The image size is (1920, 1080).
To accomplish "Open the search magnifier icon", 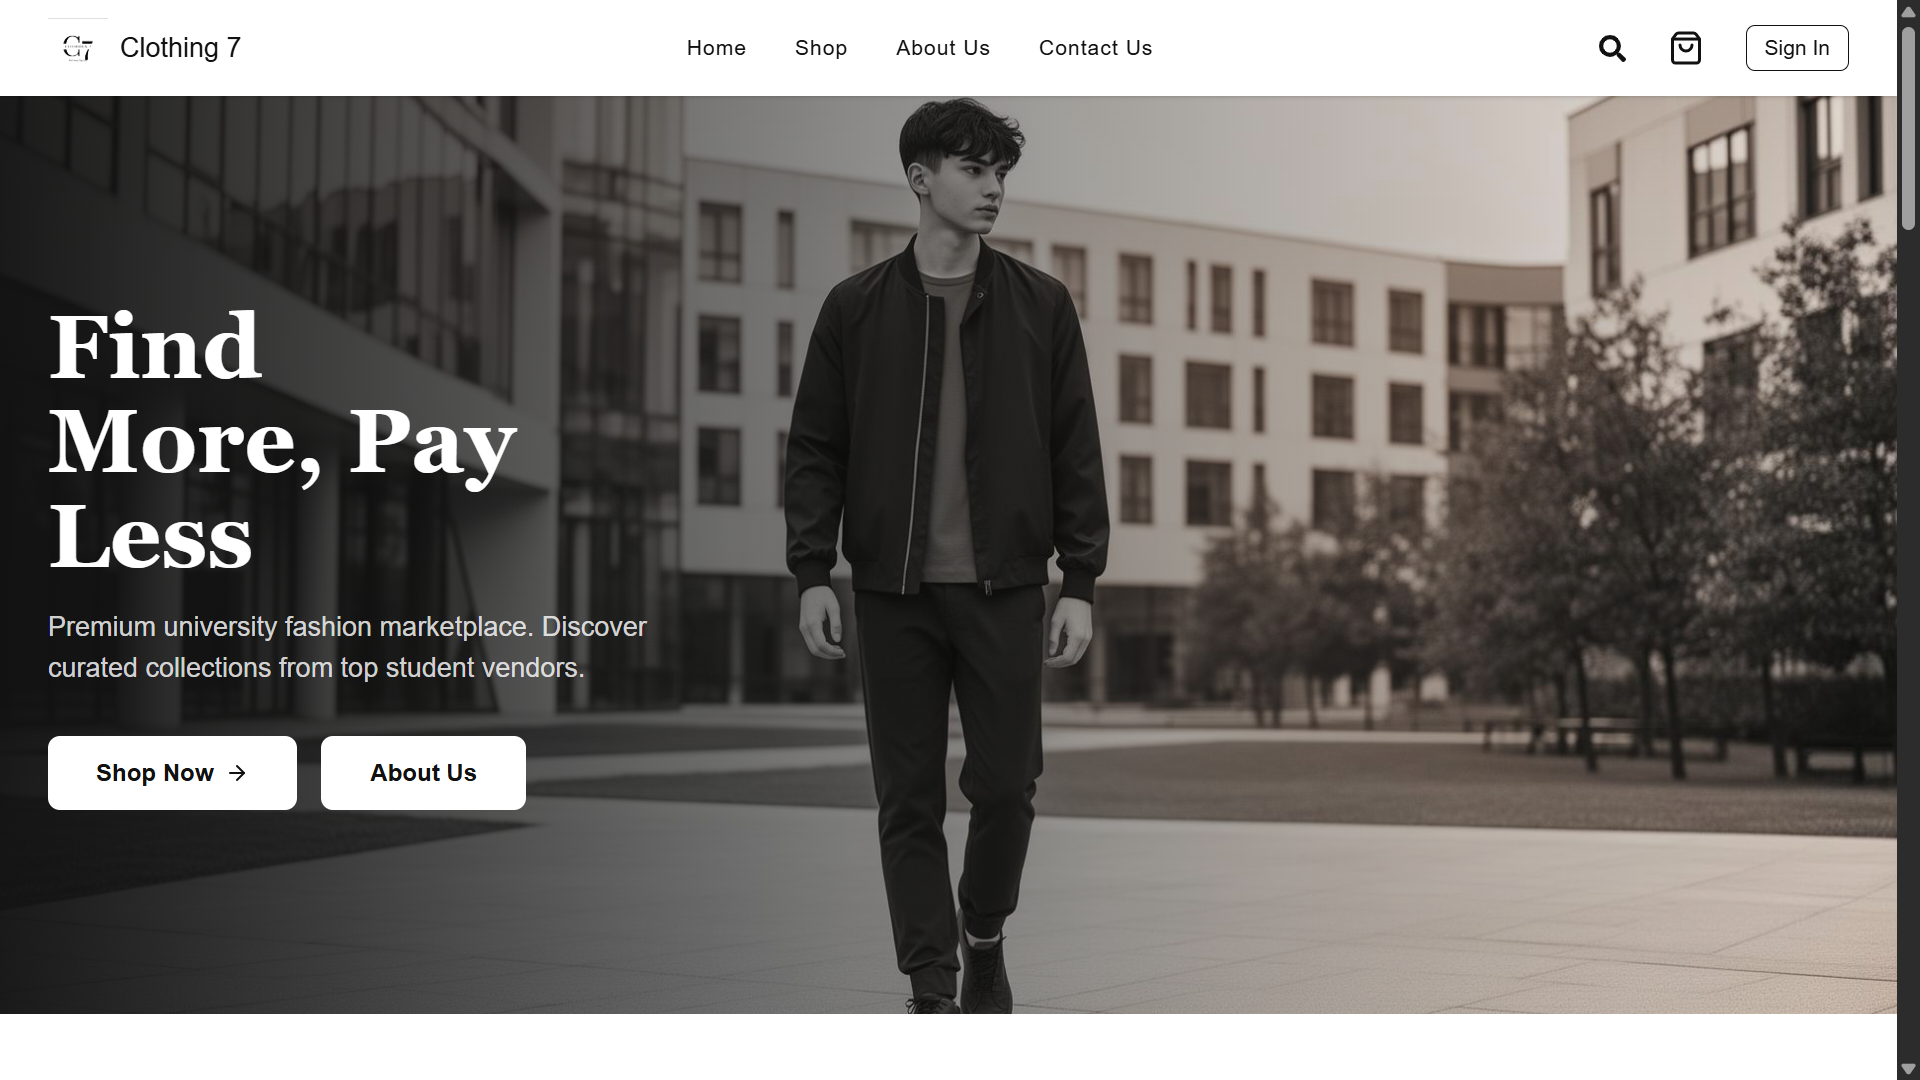I will pos(1612,48).
